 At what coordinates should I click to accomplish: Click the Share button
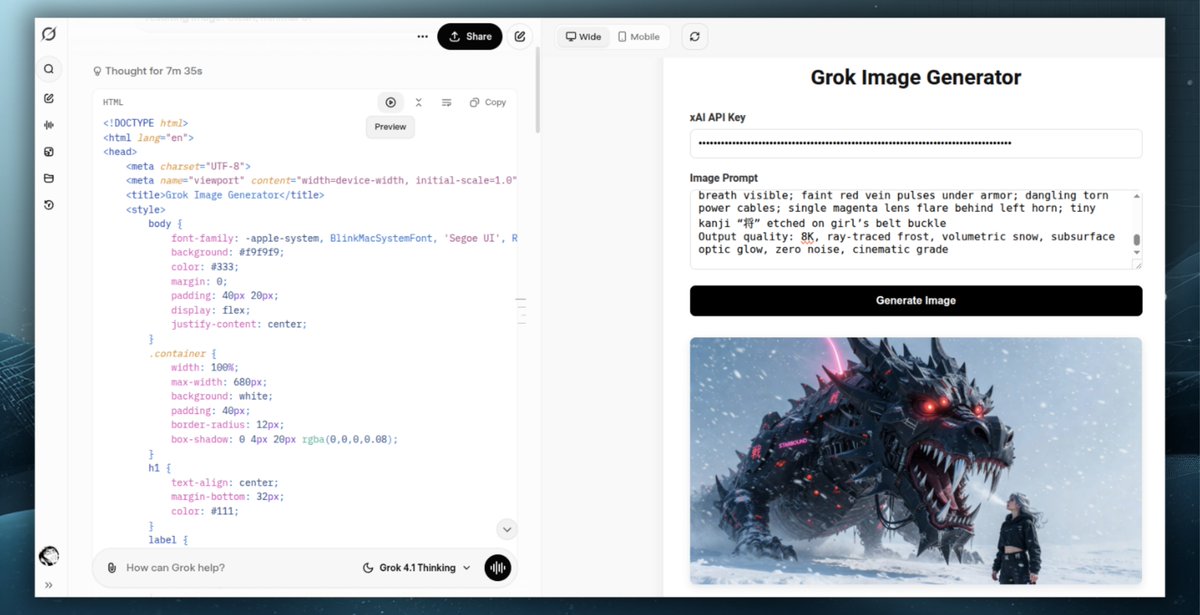click(x=469, y=37)
